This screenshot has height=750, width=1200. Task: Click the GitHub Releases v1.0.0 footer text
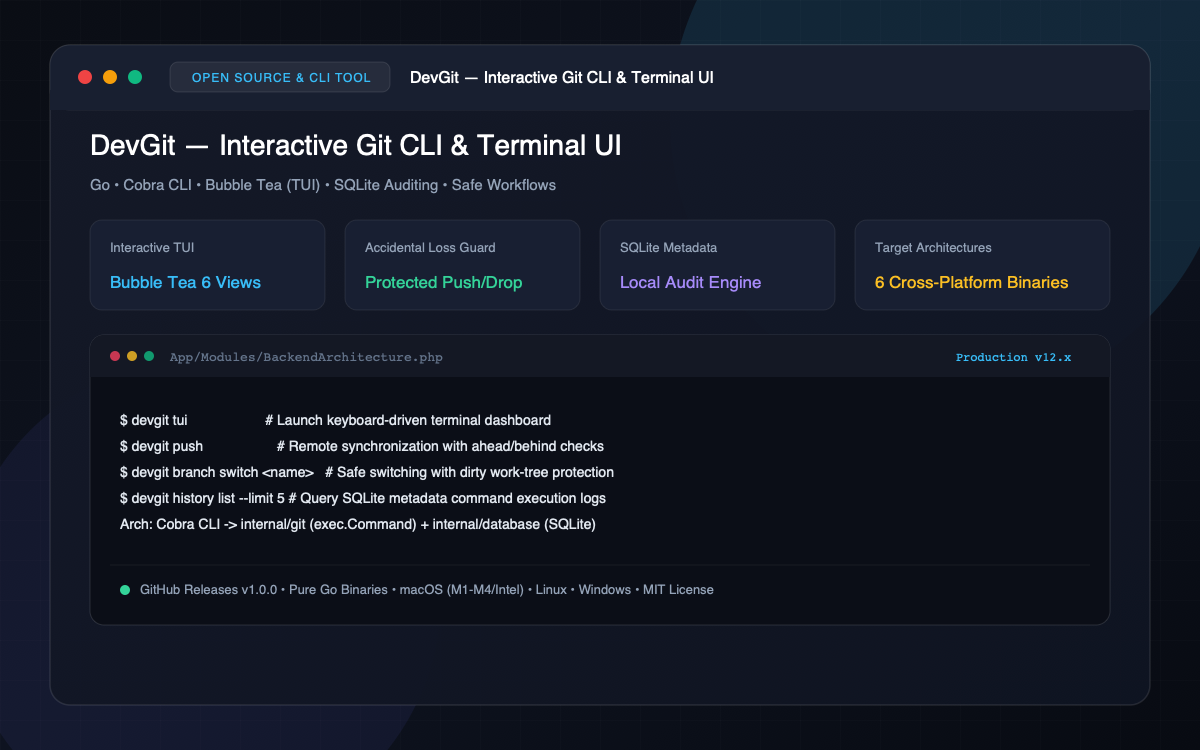[x=427, y=590]
